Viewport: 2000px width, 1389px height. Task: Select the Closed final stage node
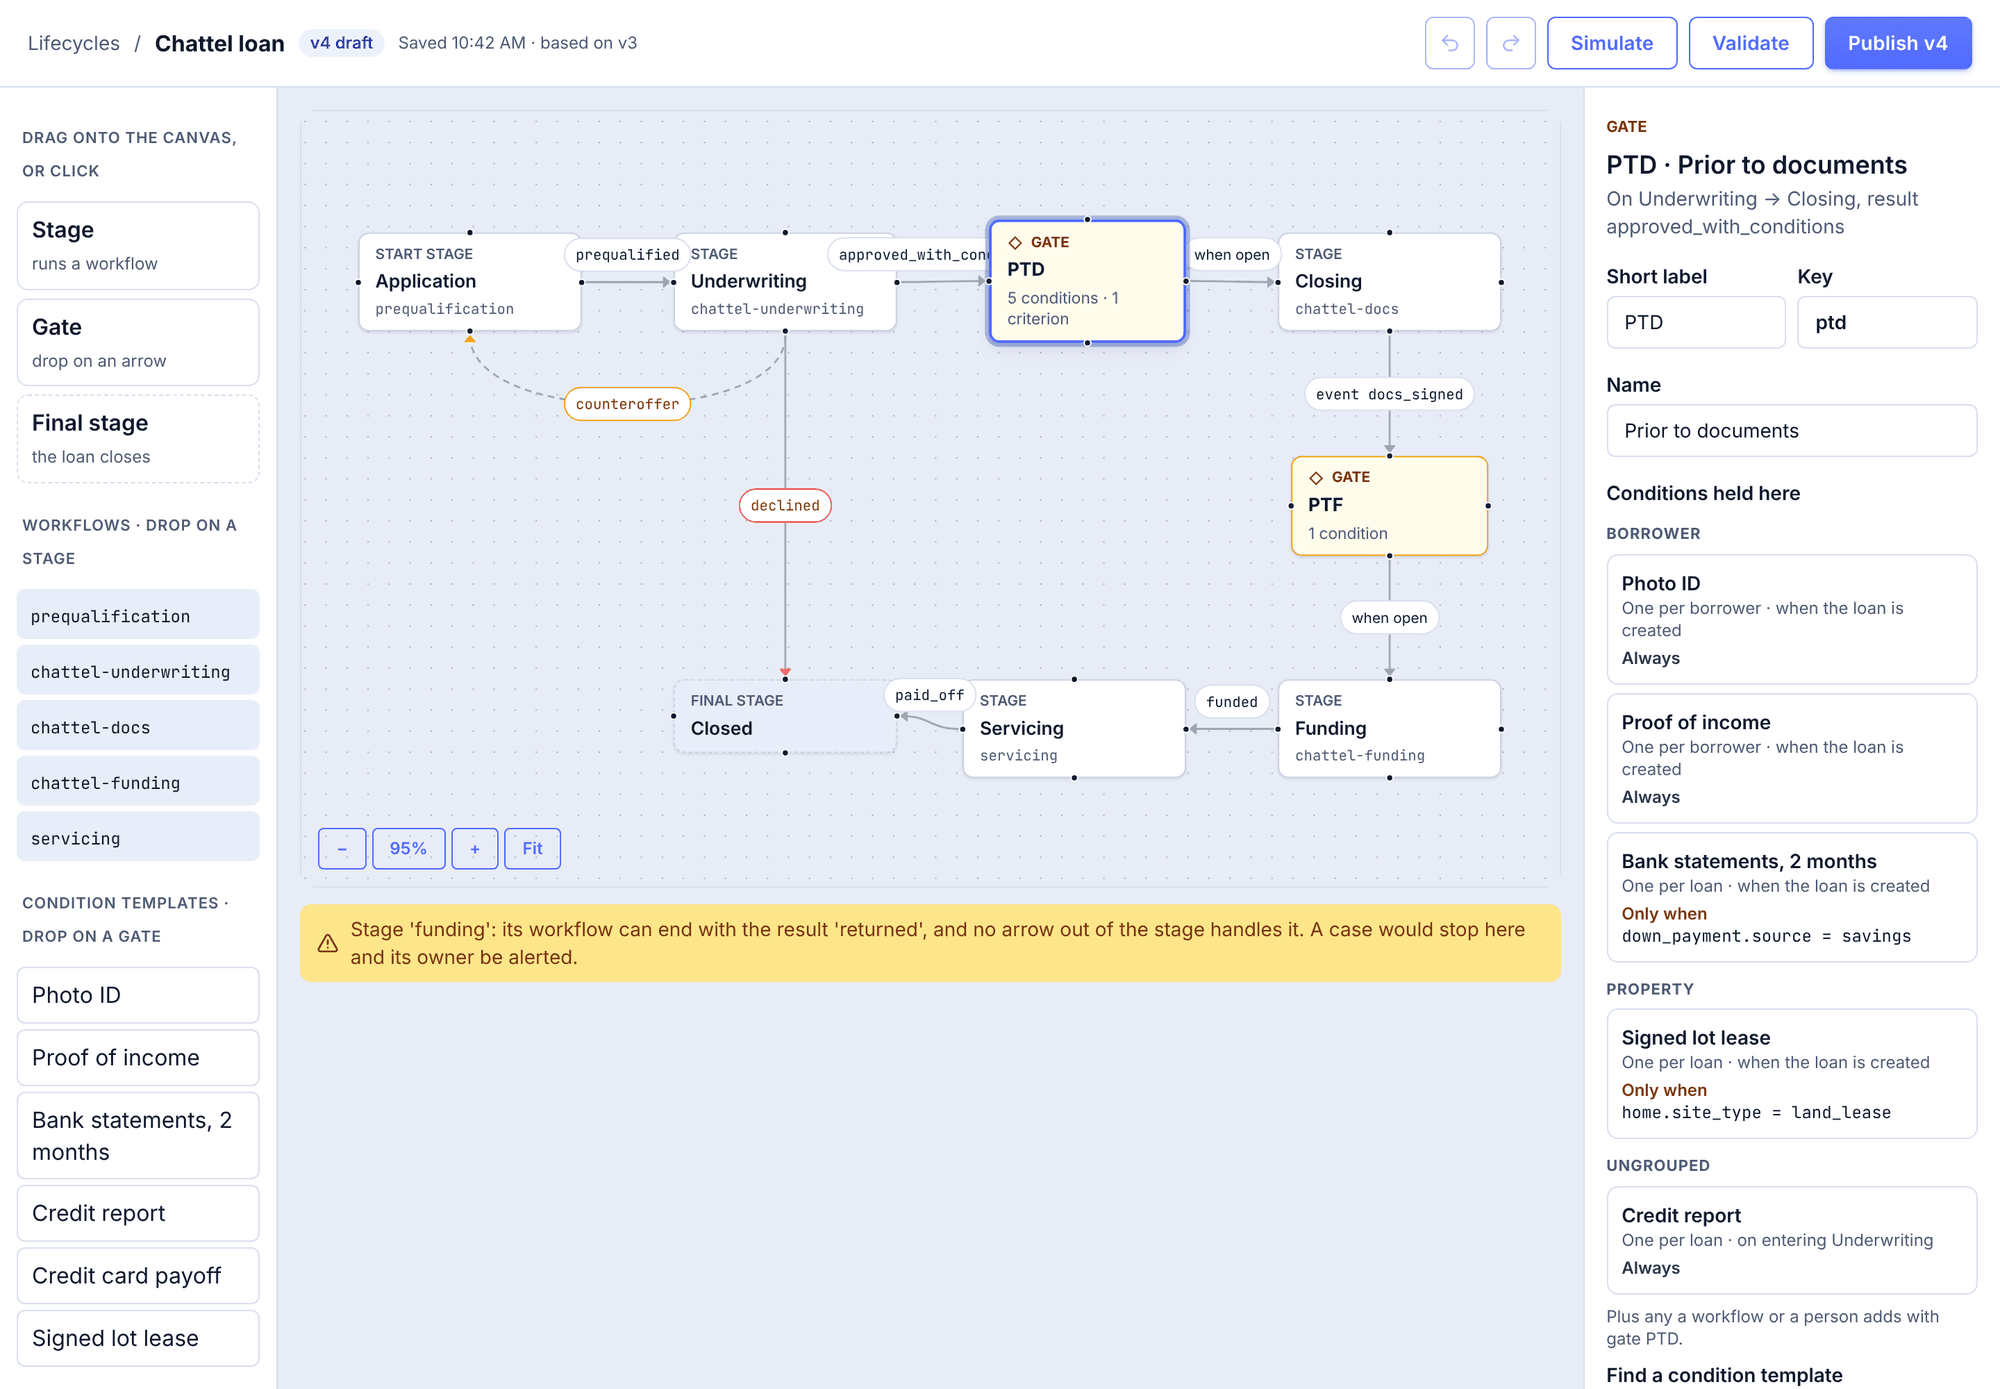point(785,716)
